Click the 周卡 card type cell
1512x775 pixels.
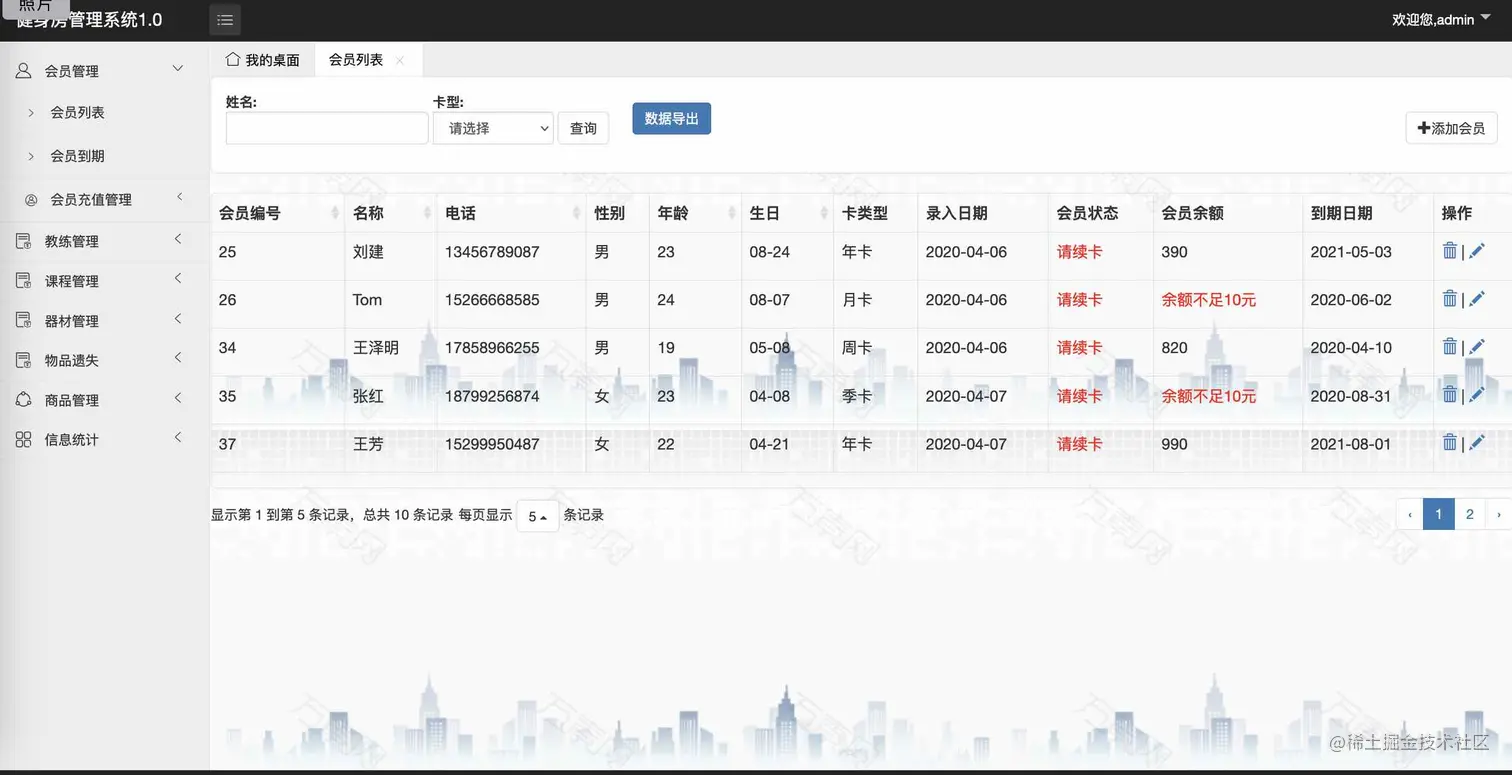point(857,348)
